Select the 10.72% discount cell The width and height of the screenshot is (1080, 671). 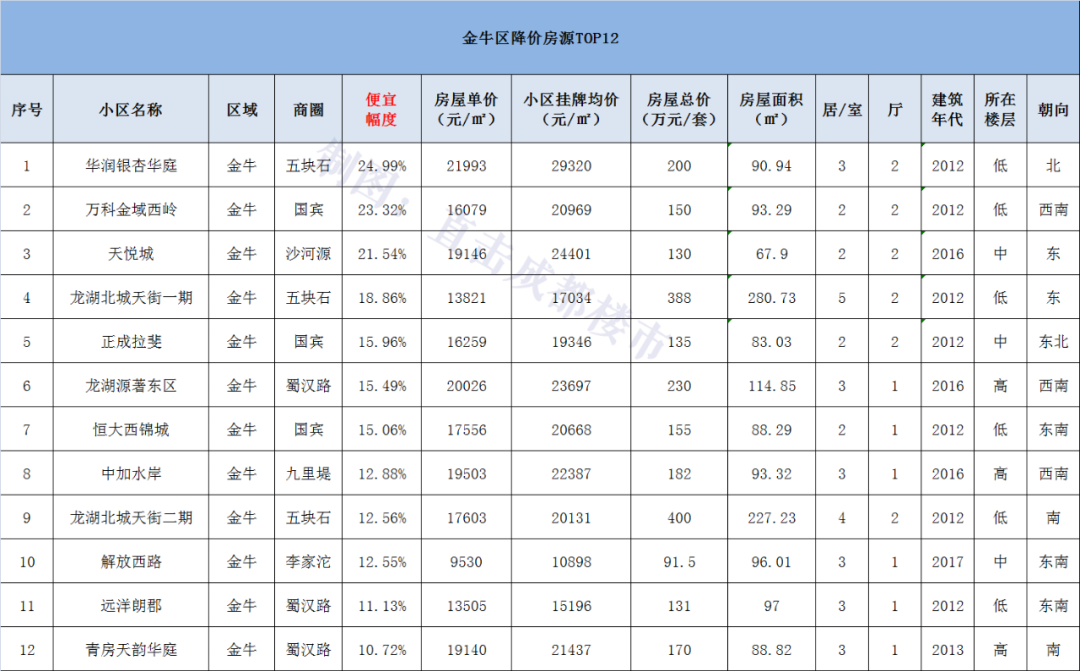pyautogui.click(x=382, y=650)
